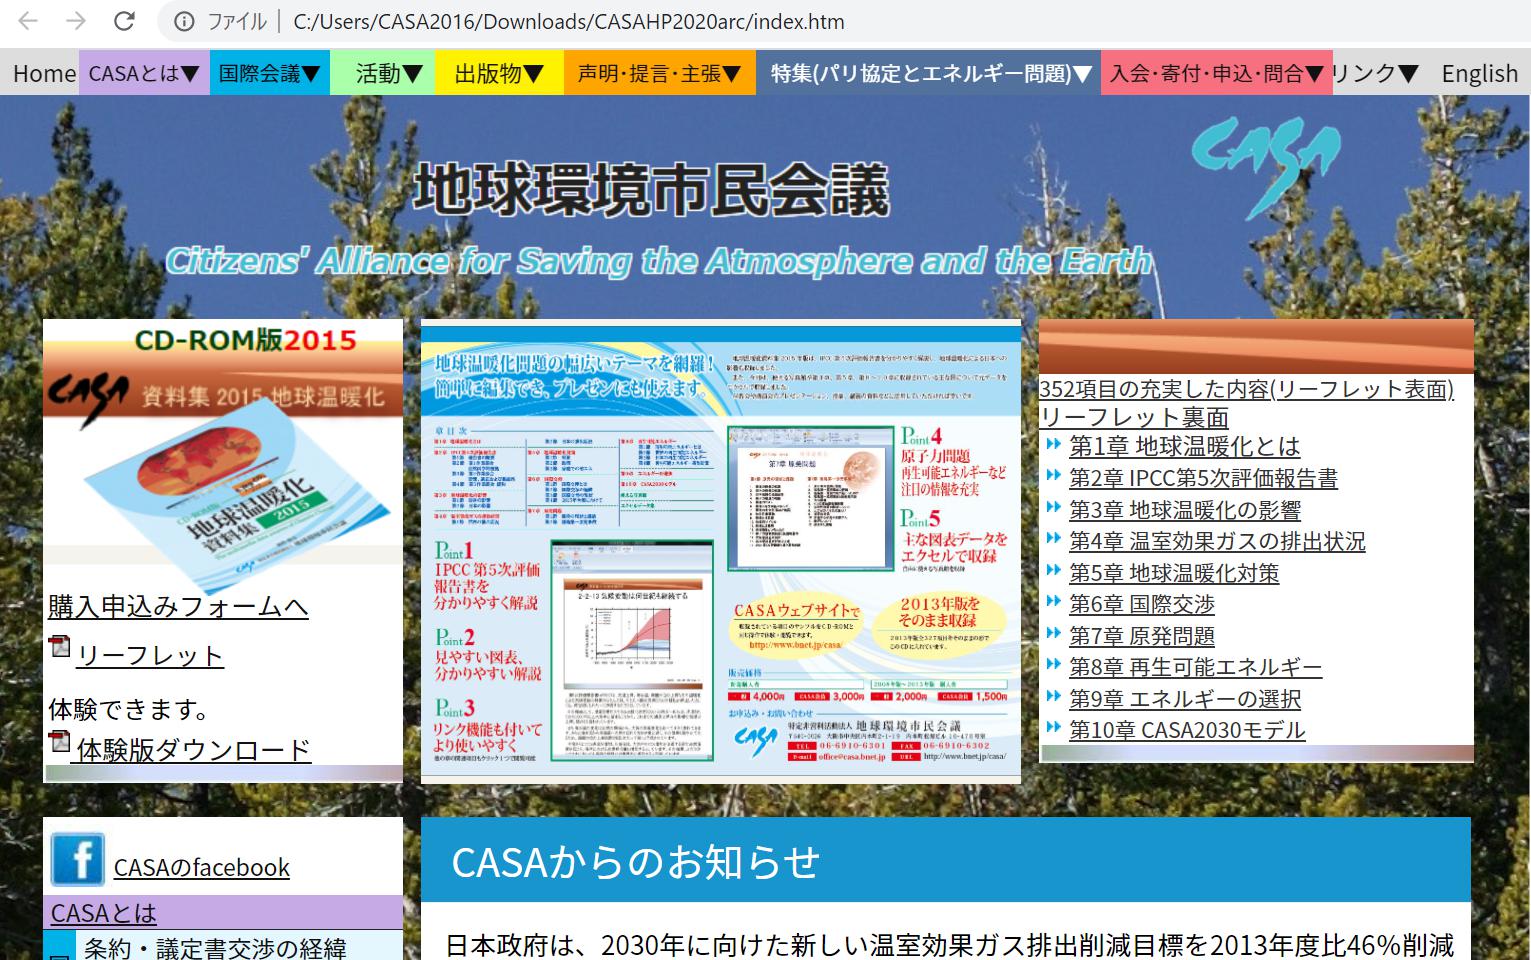This screenshot has width=1531, height=960.
Task: Click the arrow icon beside 第7章 原発問題
Action: 1052,633
